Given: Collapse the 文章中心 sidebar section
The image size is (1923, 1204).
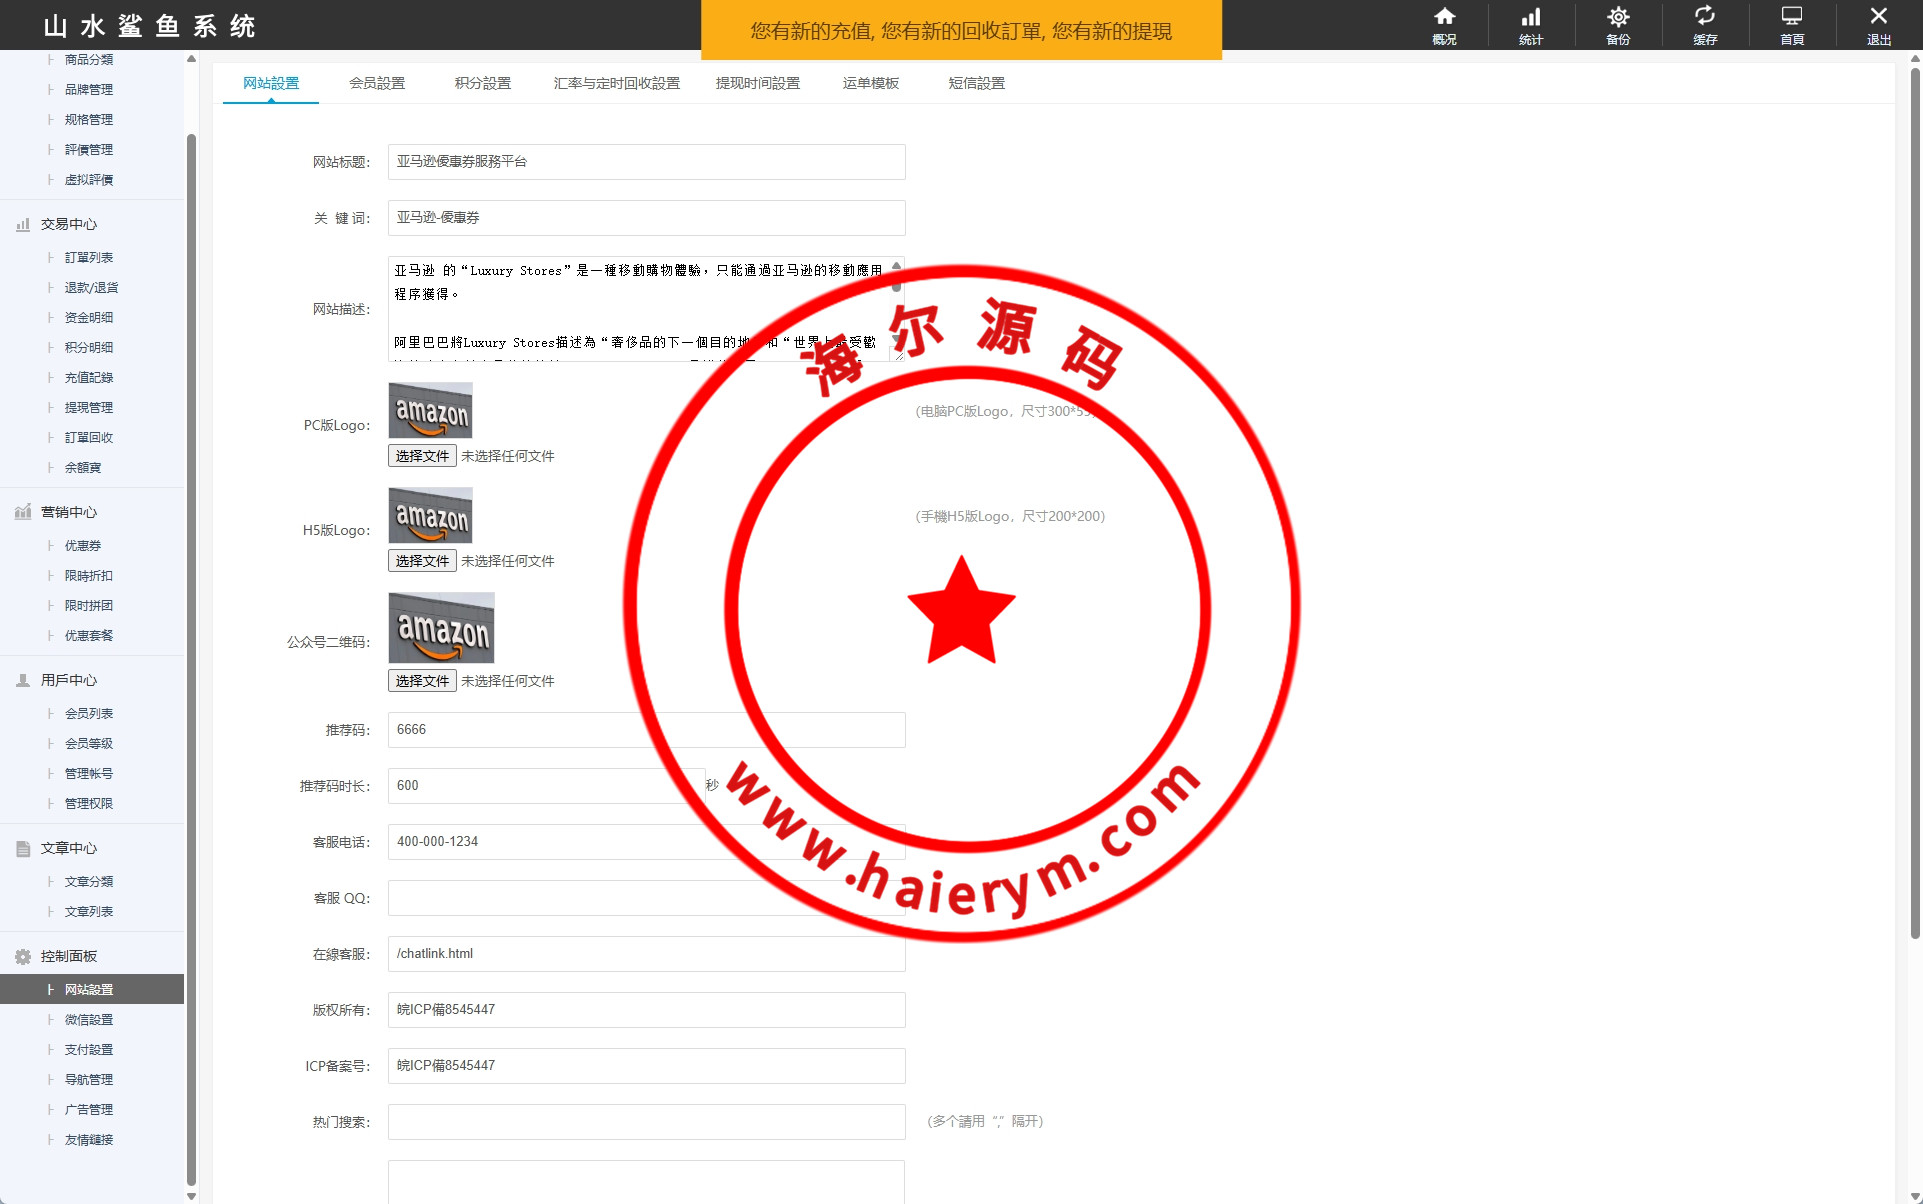Looking at the screenshot, I should pos(68,849).
